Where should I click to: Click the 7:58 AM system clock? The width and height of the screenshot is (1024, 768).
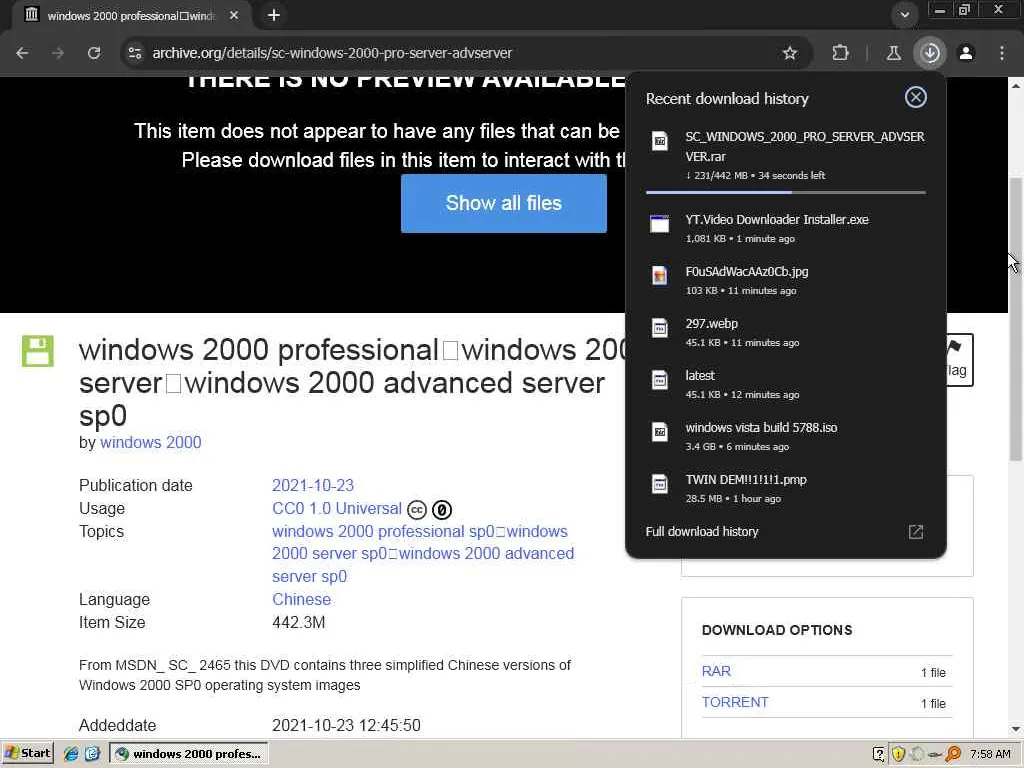(x=990, y=754)
